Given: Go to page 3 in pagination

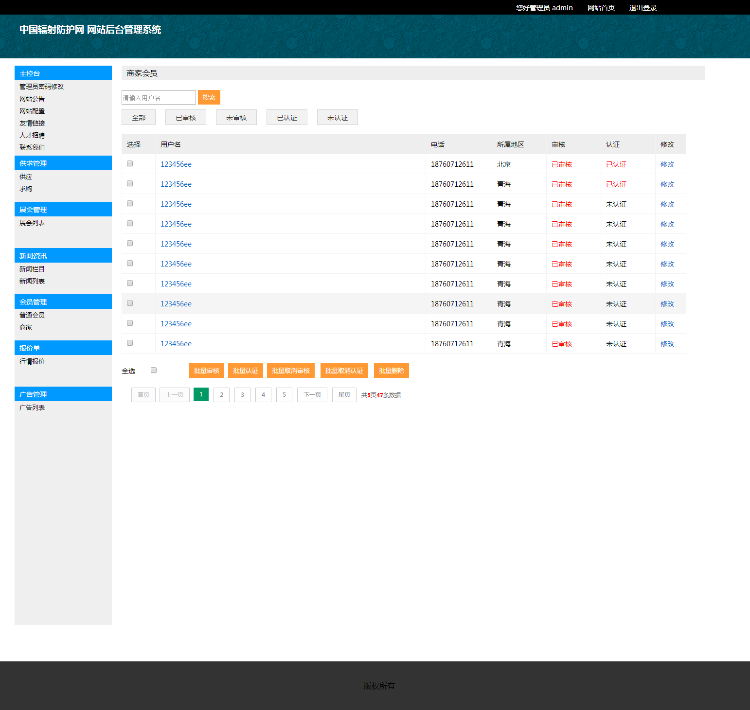Looking at the screenshot, I should tap(242, 395).
